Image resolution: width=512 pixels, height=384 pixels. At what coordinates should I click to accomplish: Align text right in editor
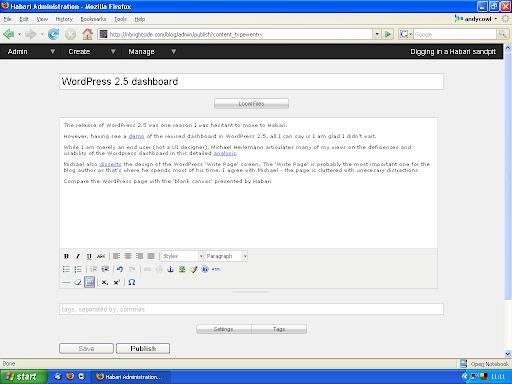coord(139,256)
